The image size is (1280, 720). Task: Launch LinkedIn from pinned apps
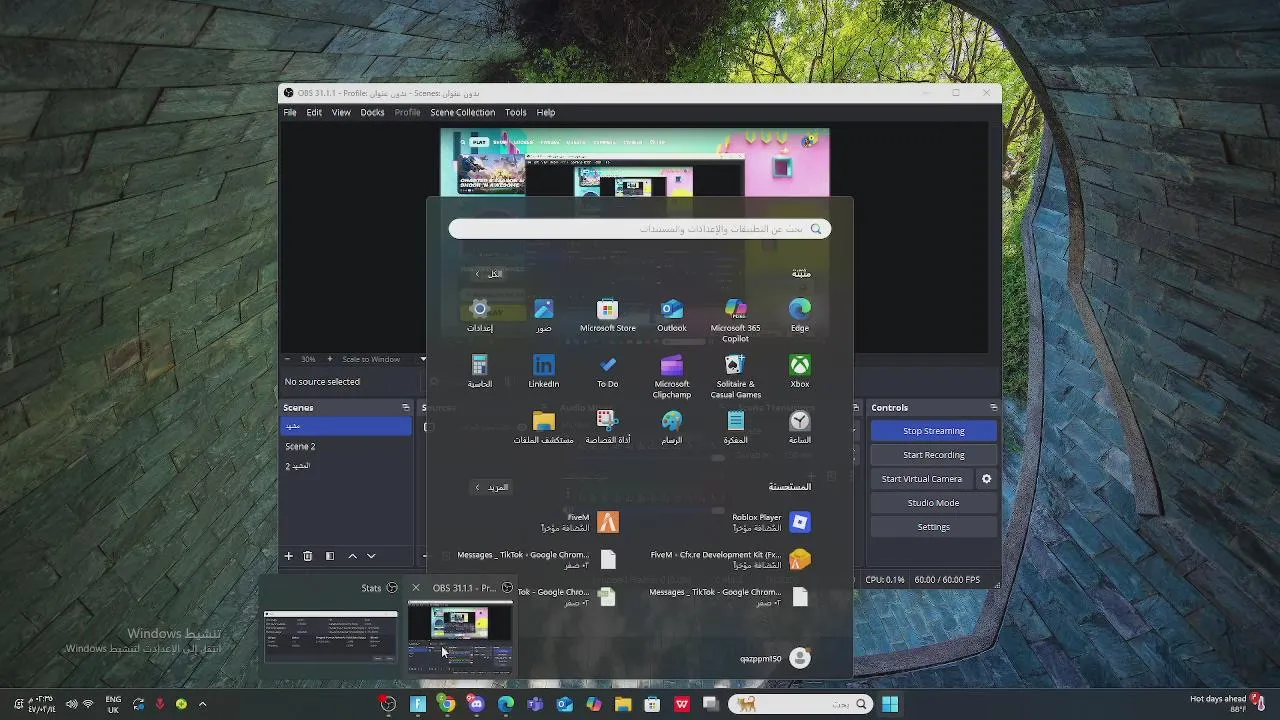point(544,371)
